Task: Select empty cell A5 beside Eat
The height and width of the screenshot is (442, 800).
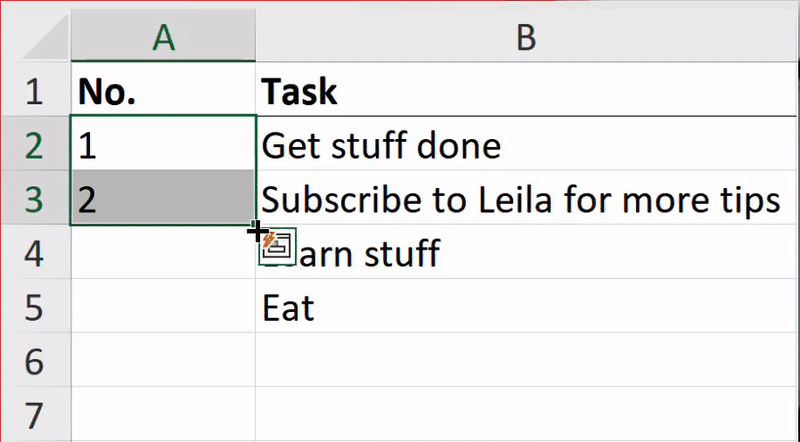Action: tap(163, 307)
